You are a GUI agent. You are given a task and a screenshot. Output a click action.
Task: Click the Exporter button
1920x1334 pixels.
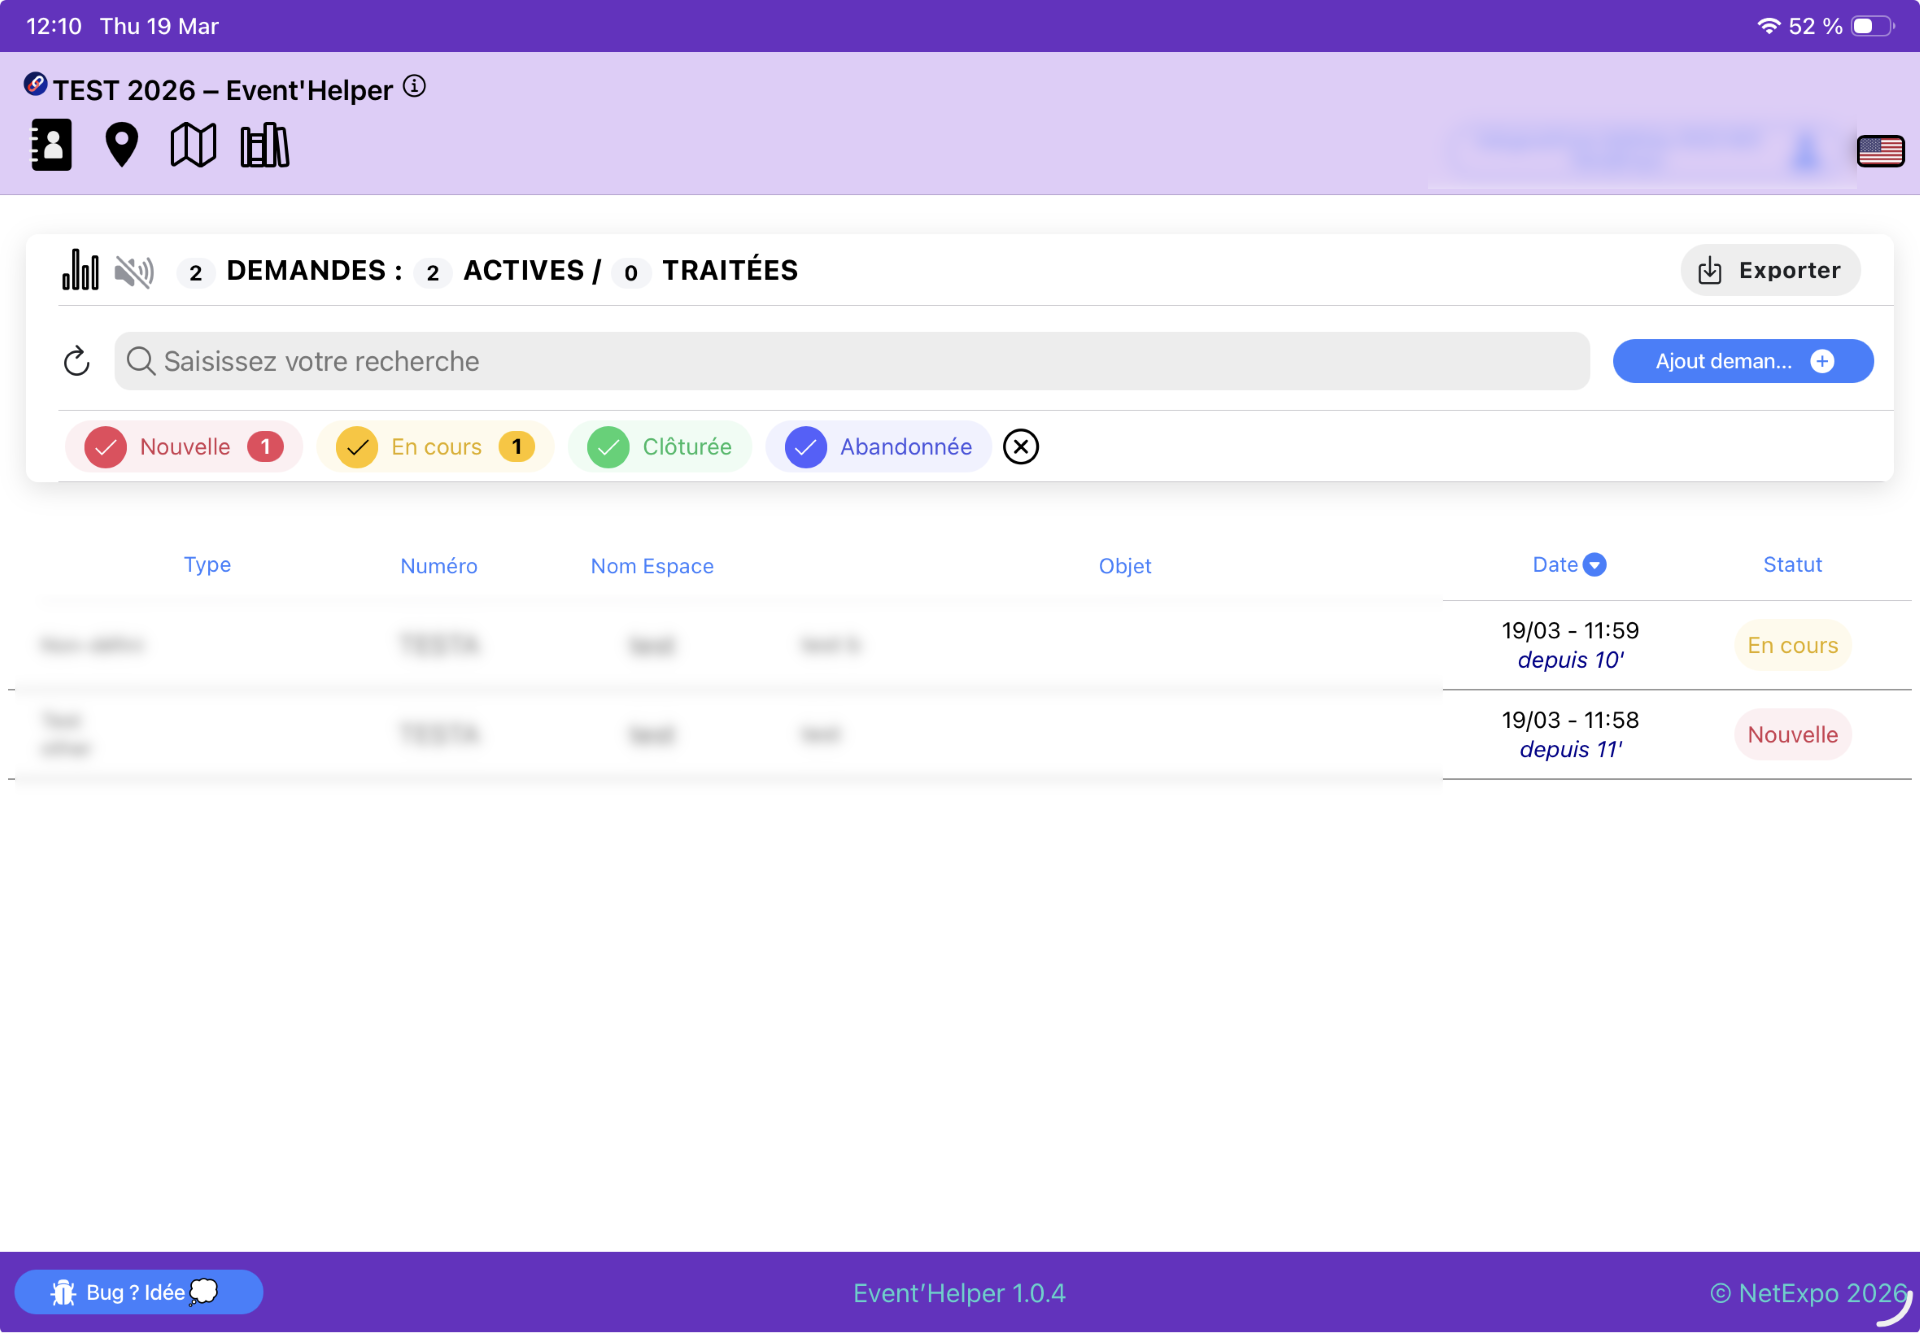(x=1770, y=270)
